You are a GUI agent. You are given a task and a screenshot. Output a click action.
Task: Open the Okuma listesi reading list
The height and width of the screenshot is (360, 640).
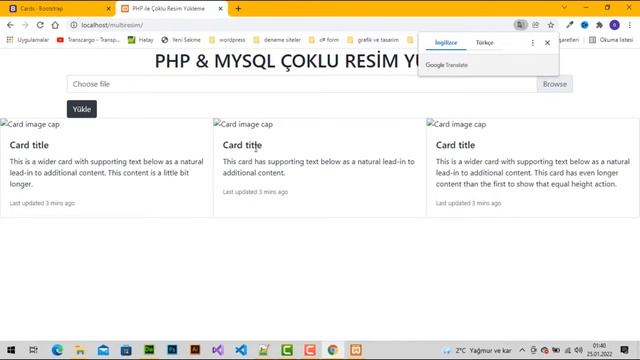point(611,40)
